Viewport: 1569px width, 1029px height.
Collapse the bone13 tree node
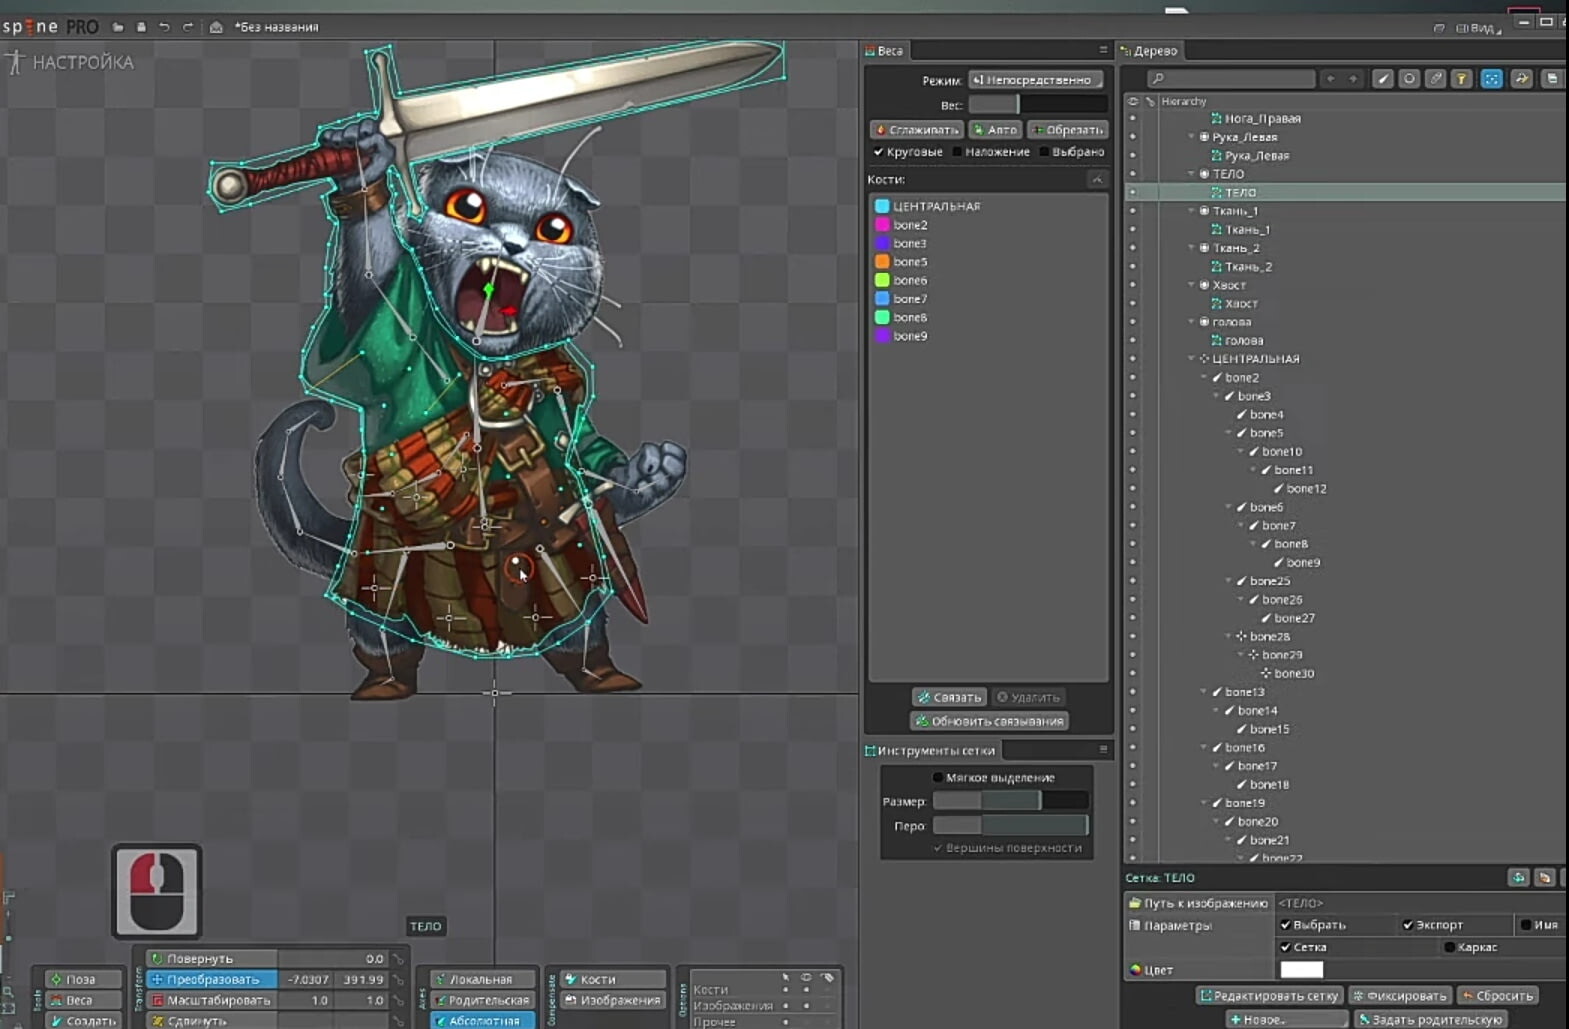1204,692
